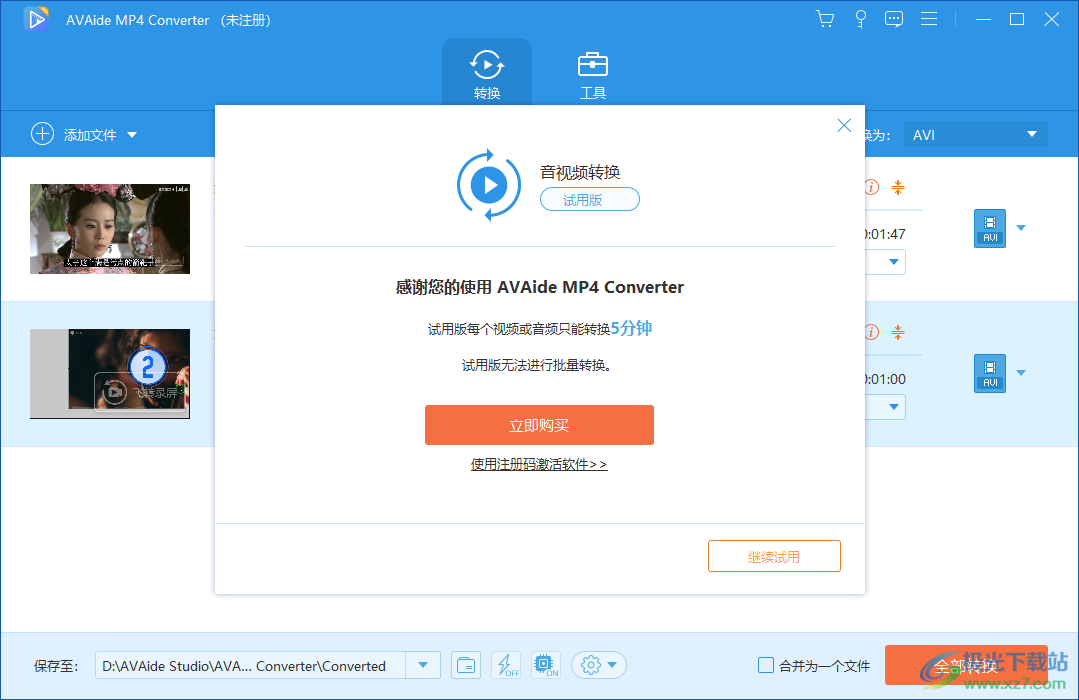Toggle the lightning acceleration OFF icon
Screen dimensions: 1079x700
point(506,666)
